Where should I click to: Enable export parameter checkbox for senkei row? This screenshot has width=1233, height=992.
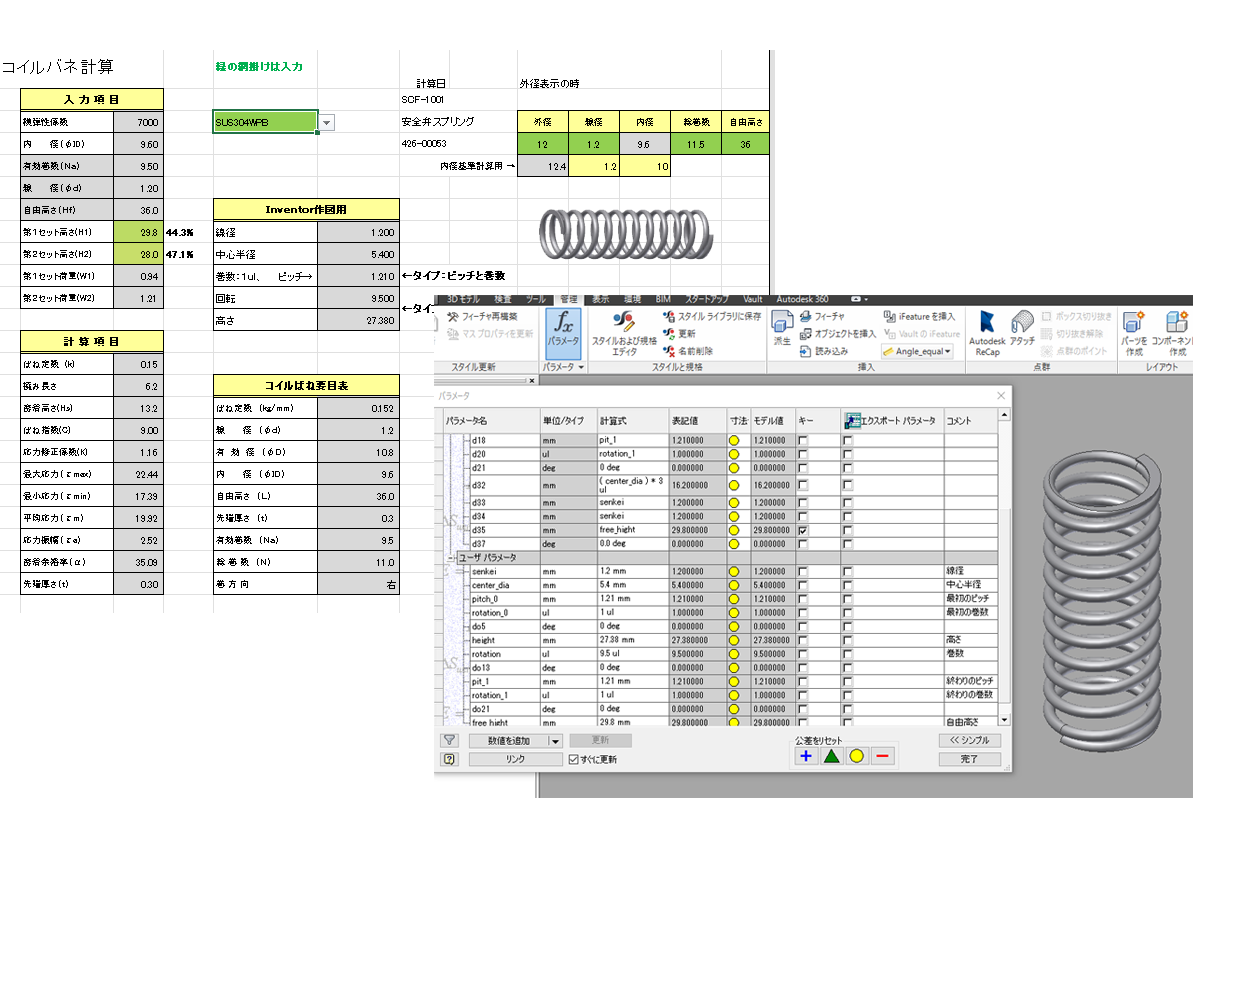pyautogui.click(x=848, y=571)
